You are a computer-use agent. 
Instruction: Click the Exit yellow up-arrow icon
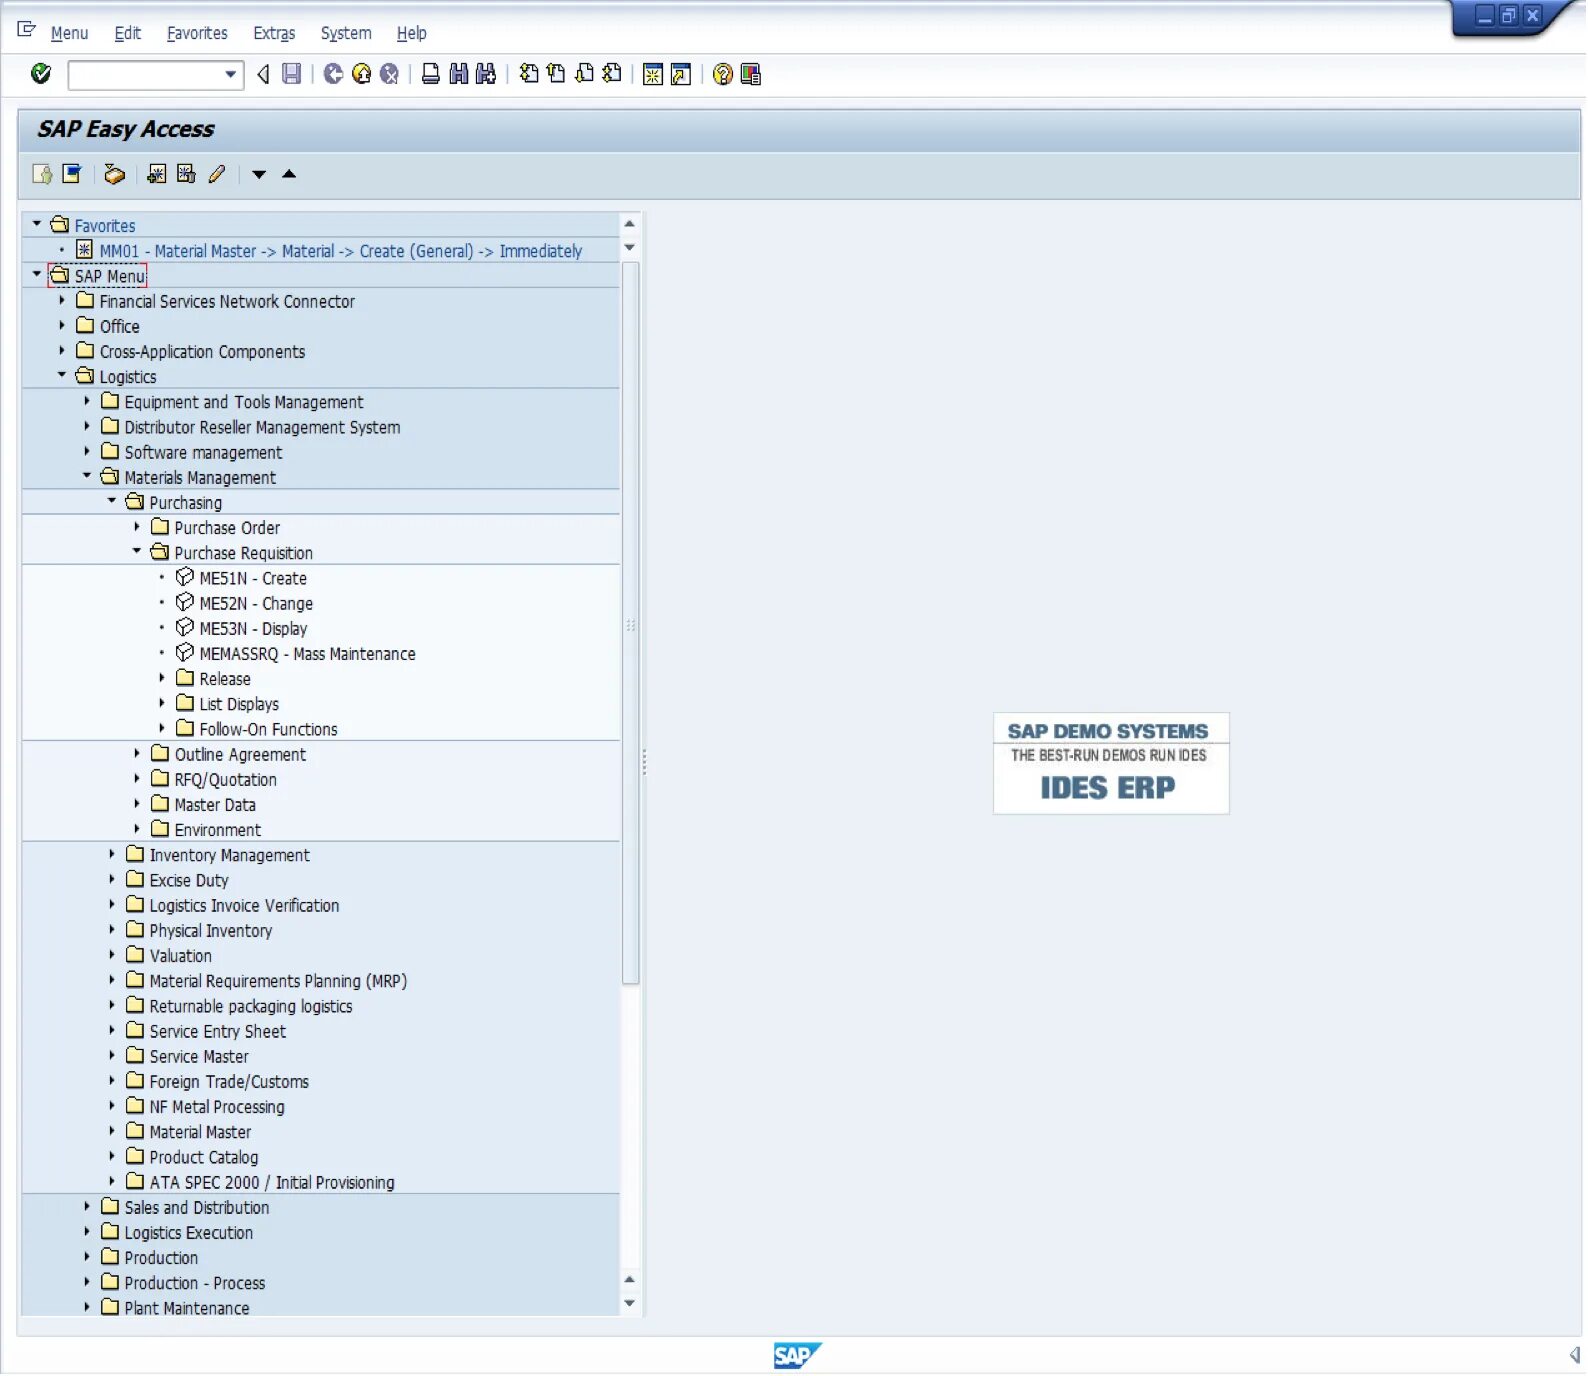click(362, 74)
